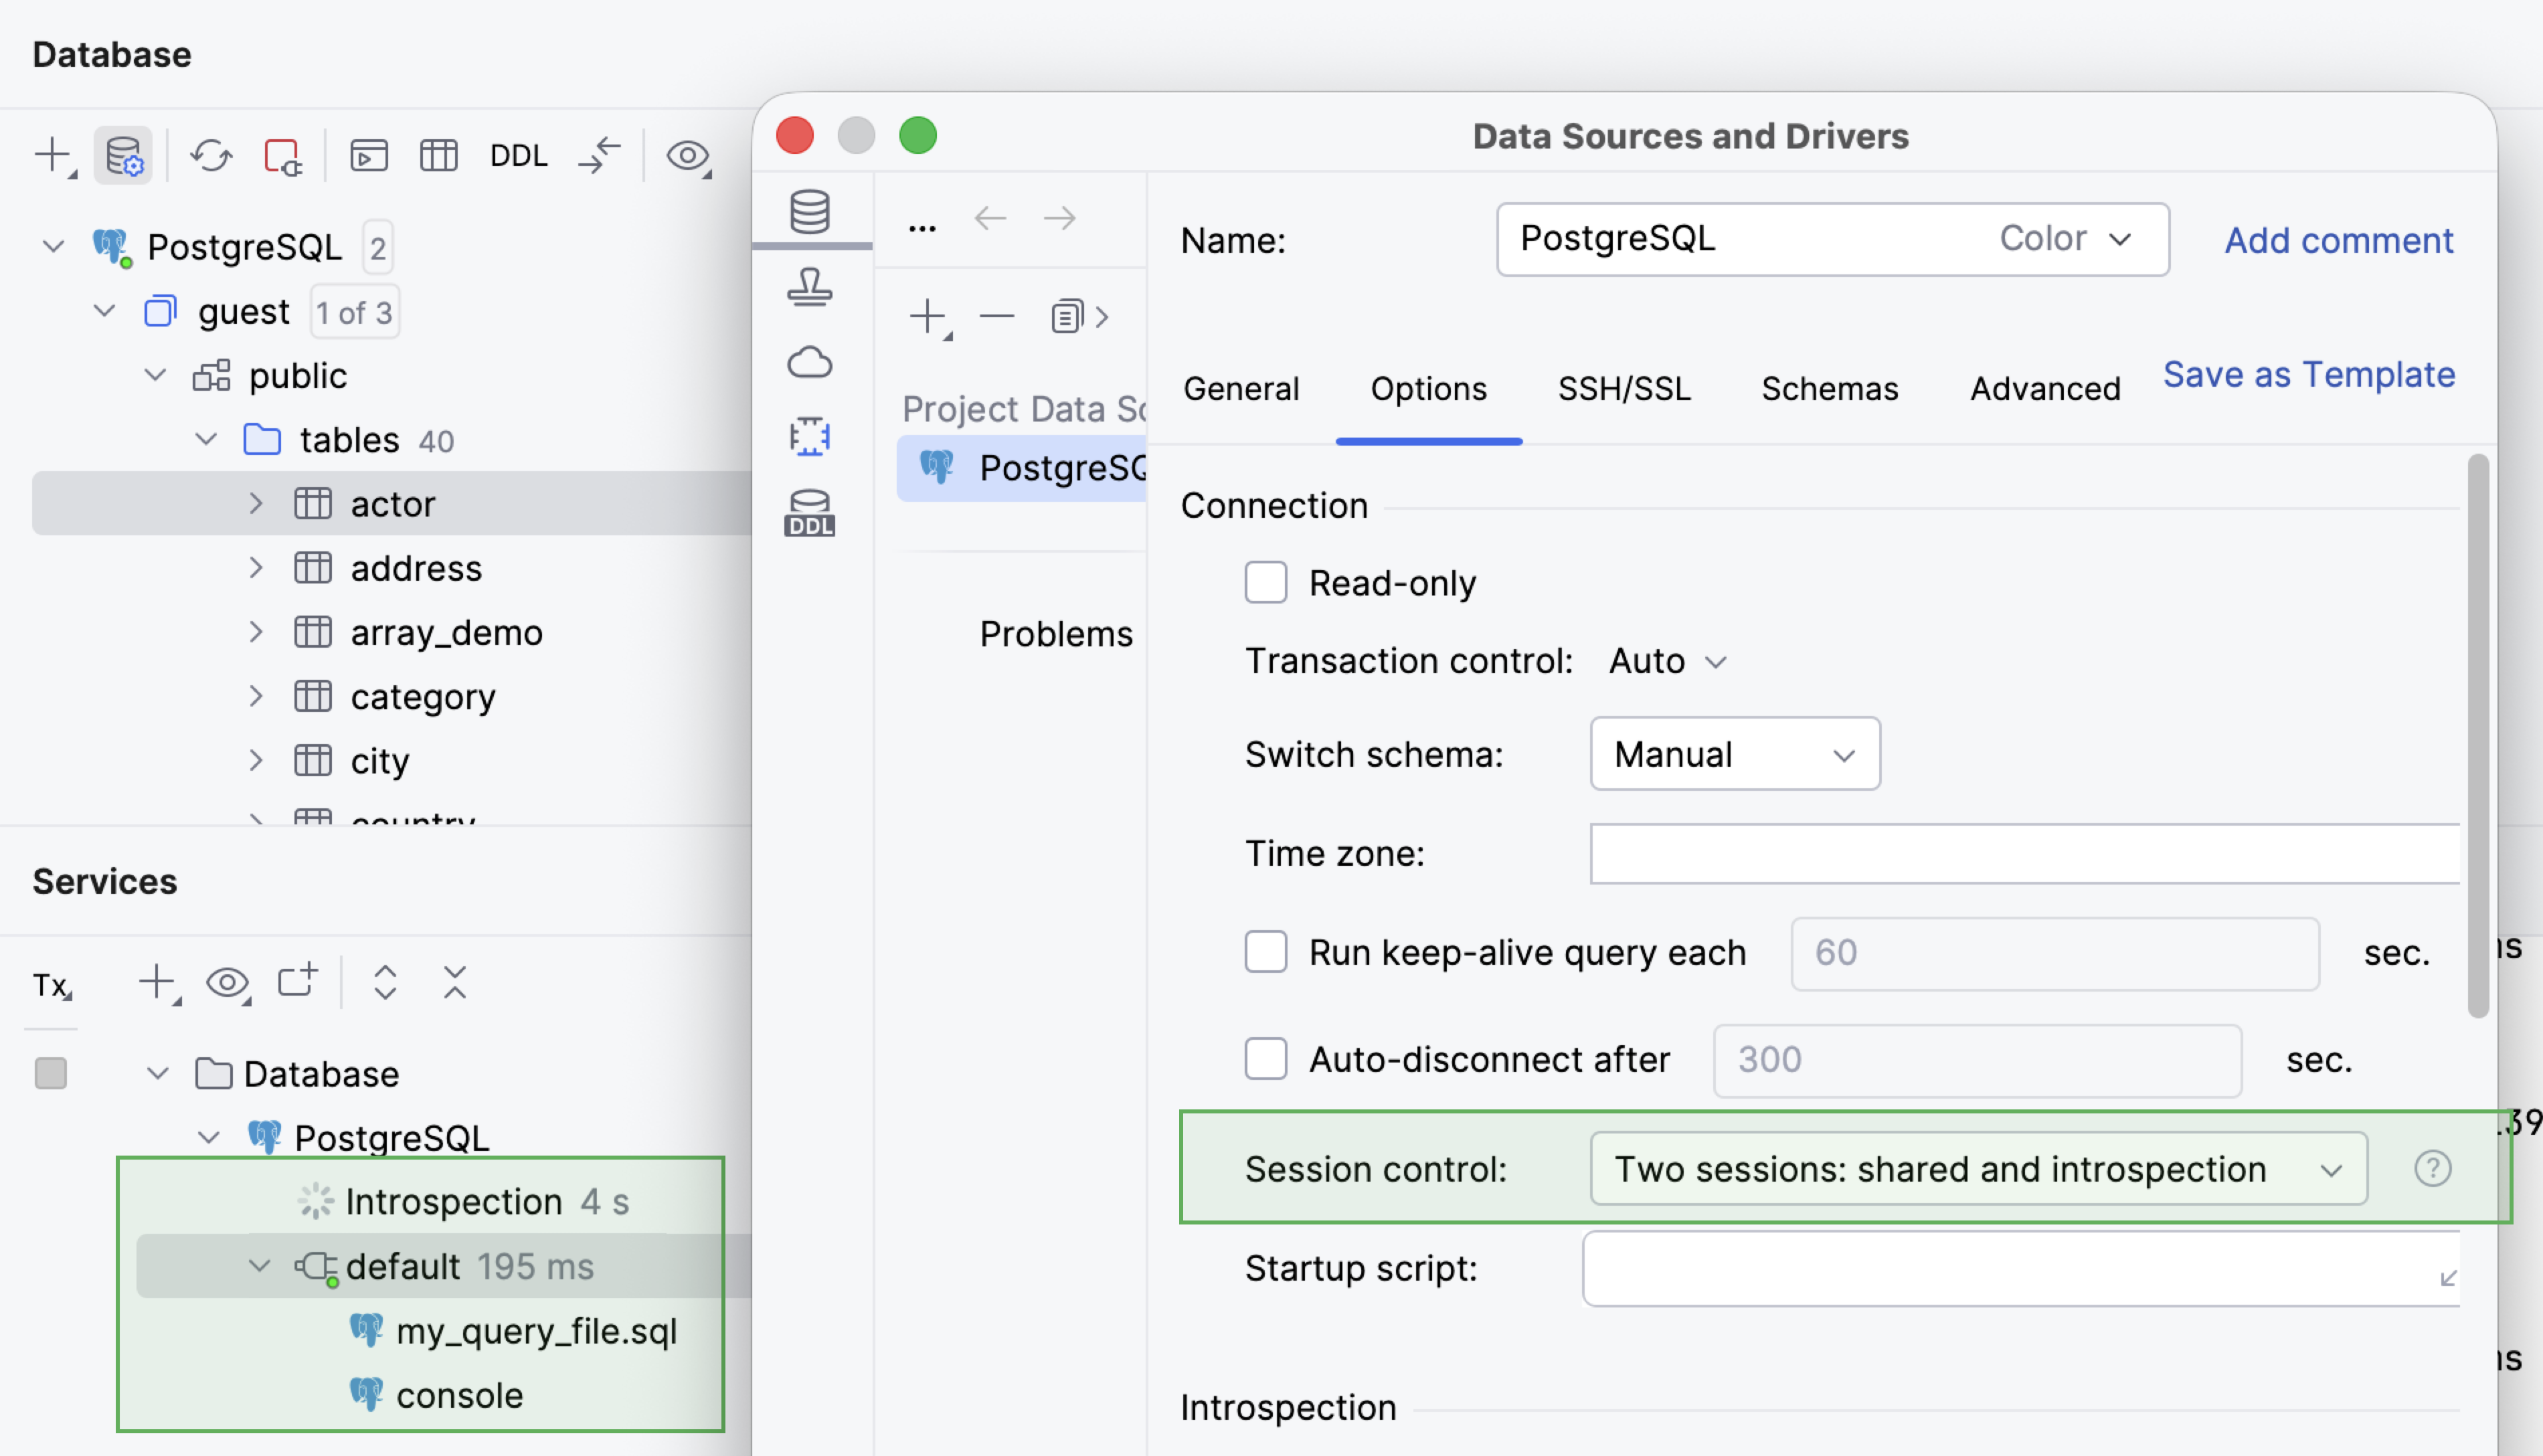Screen dimensions: 2543x1456
Task: Click the Add Service plus icon in Services
Action: point(159,983)
